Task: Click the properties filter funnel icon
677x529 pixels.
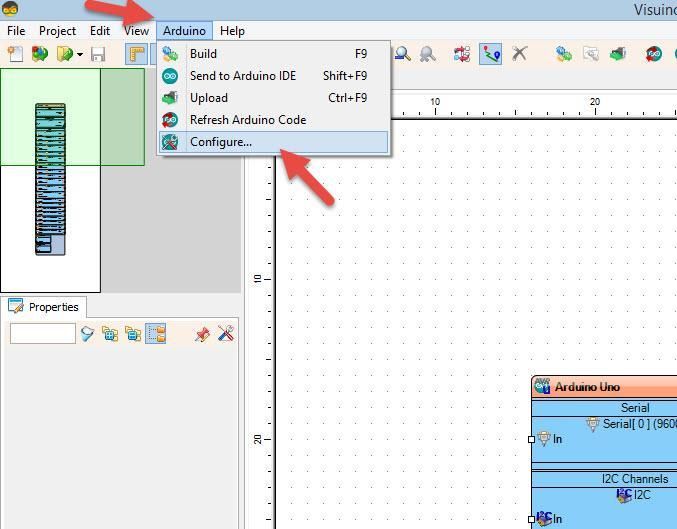Action: 87,334
